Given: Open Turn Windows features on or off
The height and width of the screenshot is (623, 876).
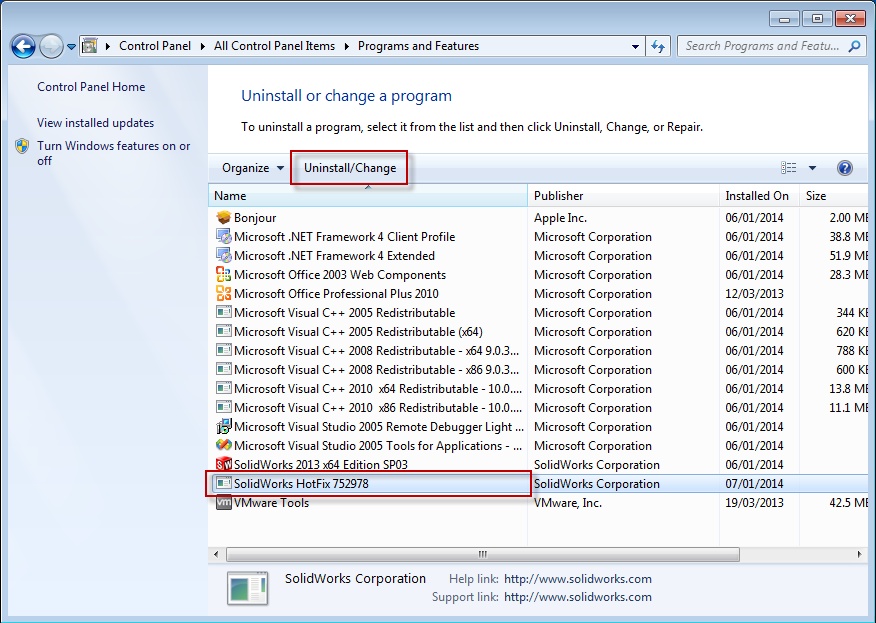Looking at the screenshot, I should click(113, 153).
